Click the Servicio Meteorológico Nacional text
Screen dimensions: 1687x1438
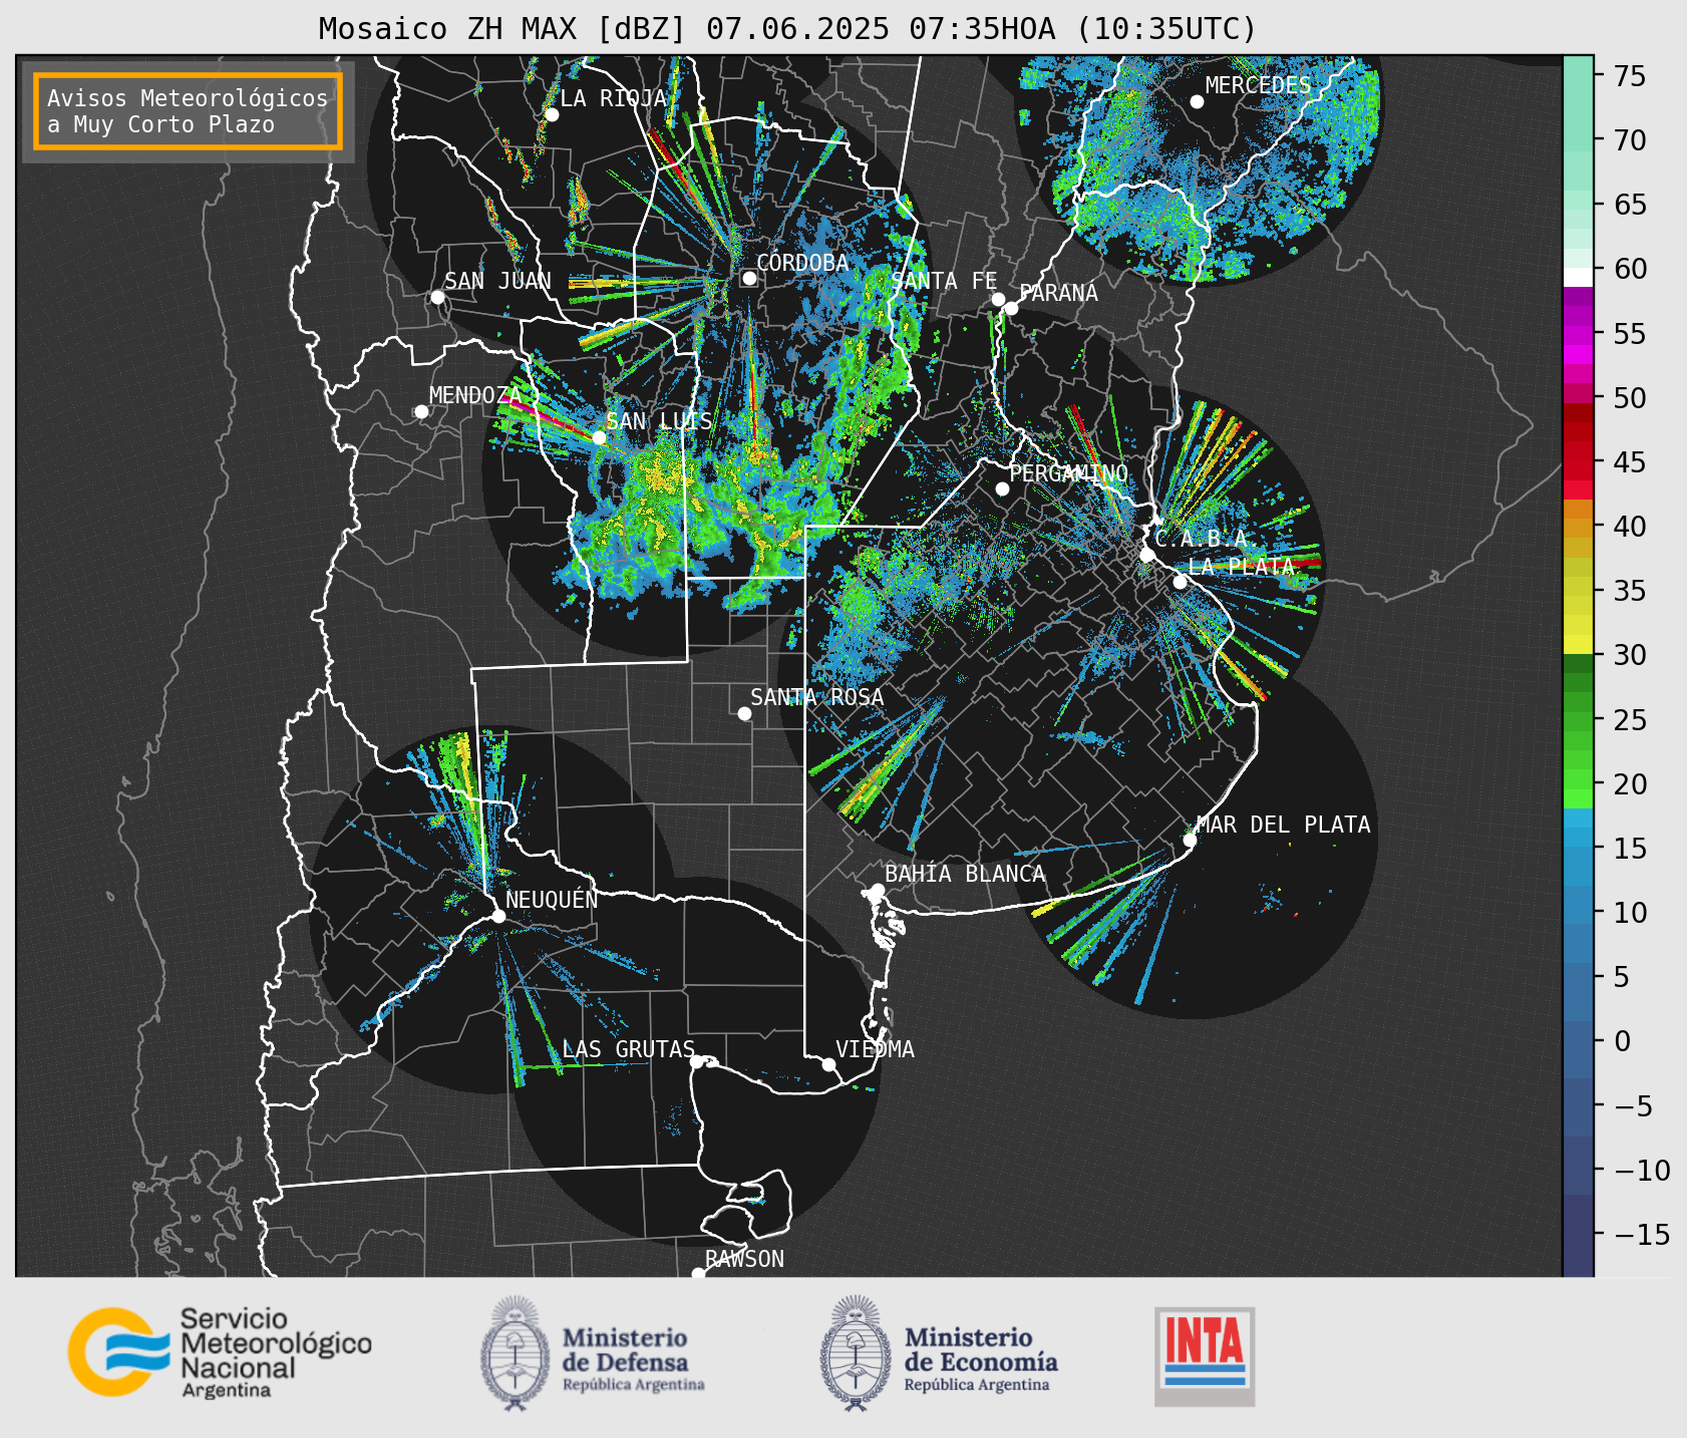click(x=275, y=1354)
